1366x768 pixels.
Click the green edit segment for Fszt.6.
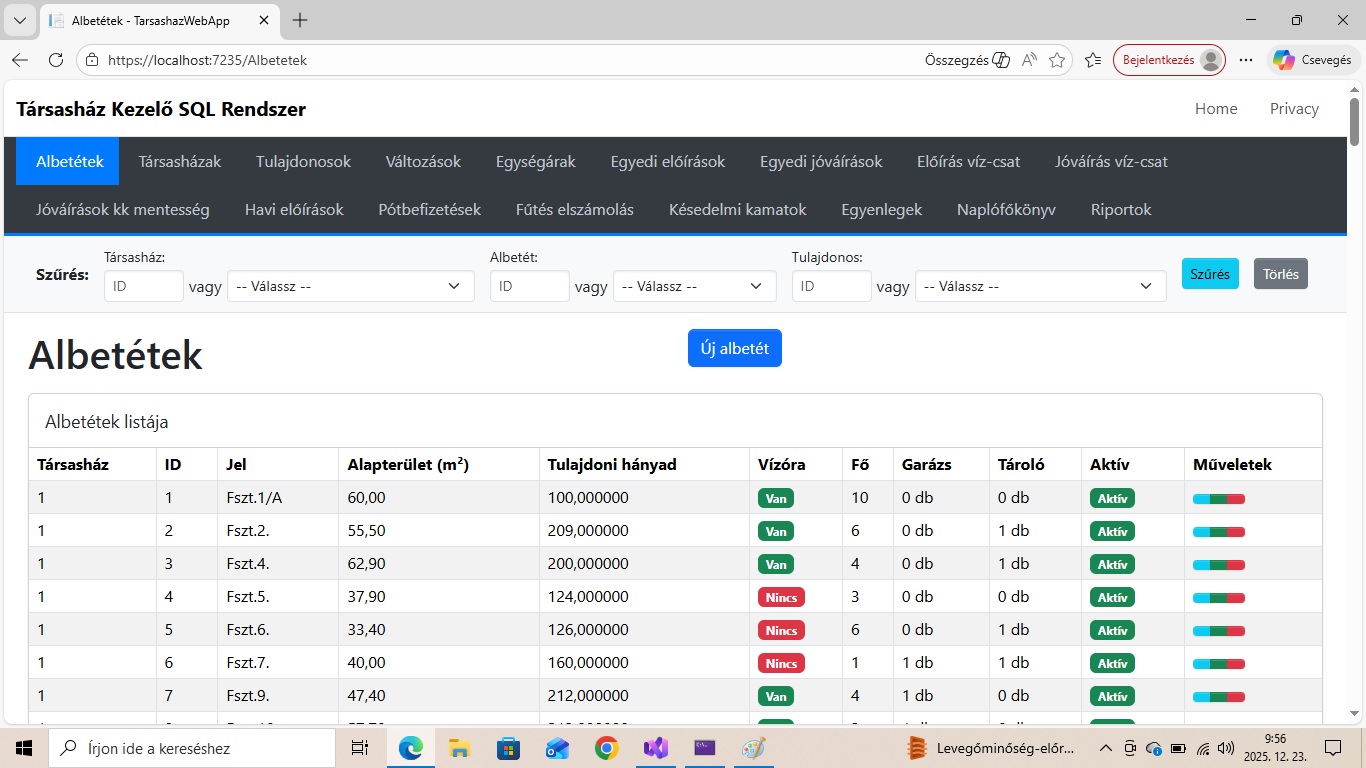(x=1218, y=630)
